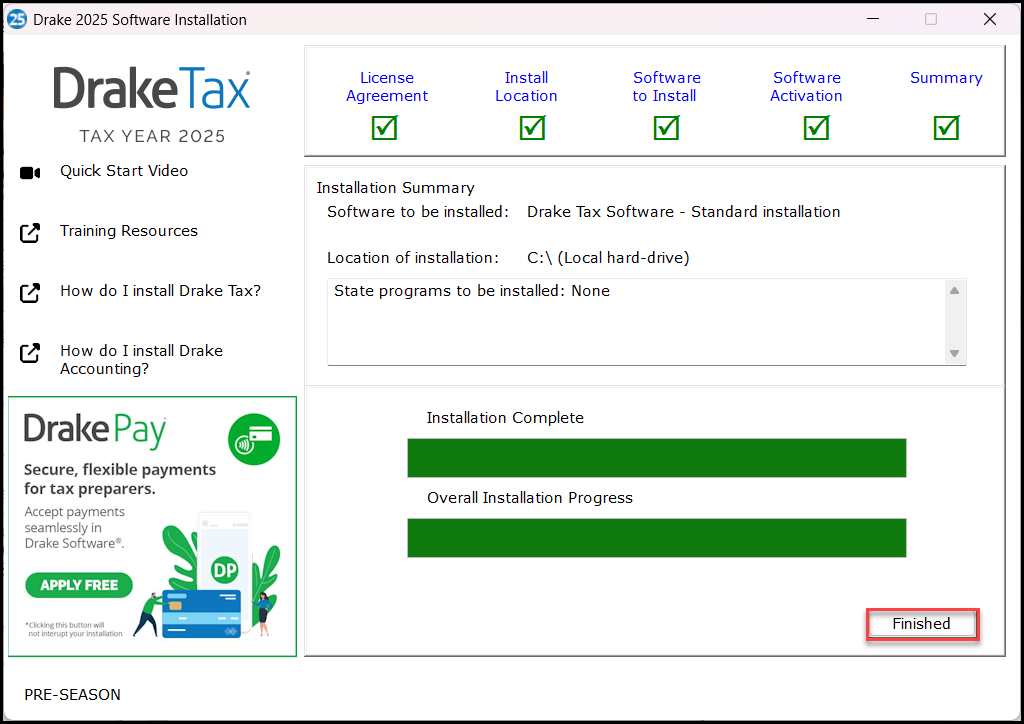Click the Finished button
1024x724 pixels.
[x=921, y=623]
